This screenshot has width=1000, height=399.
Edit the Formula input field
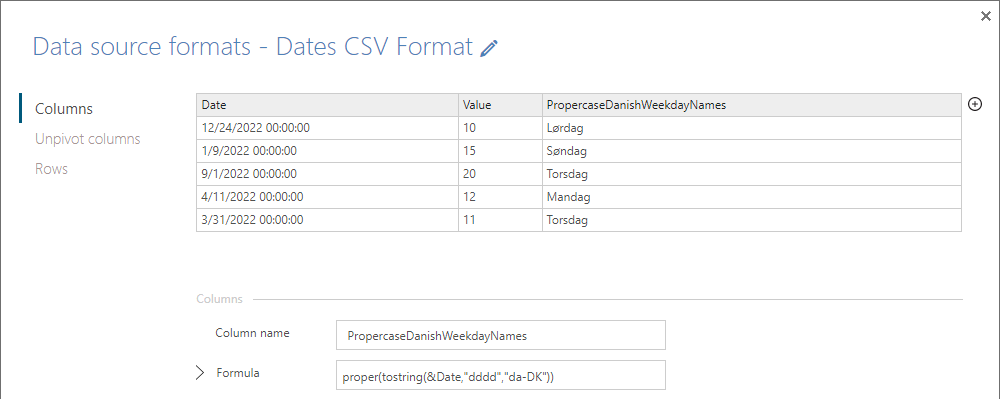click(501, 375)
